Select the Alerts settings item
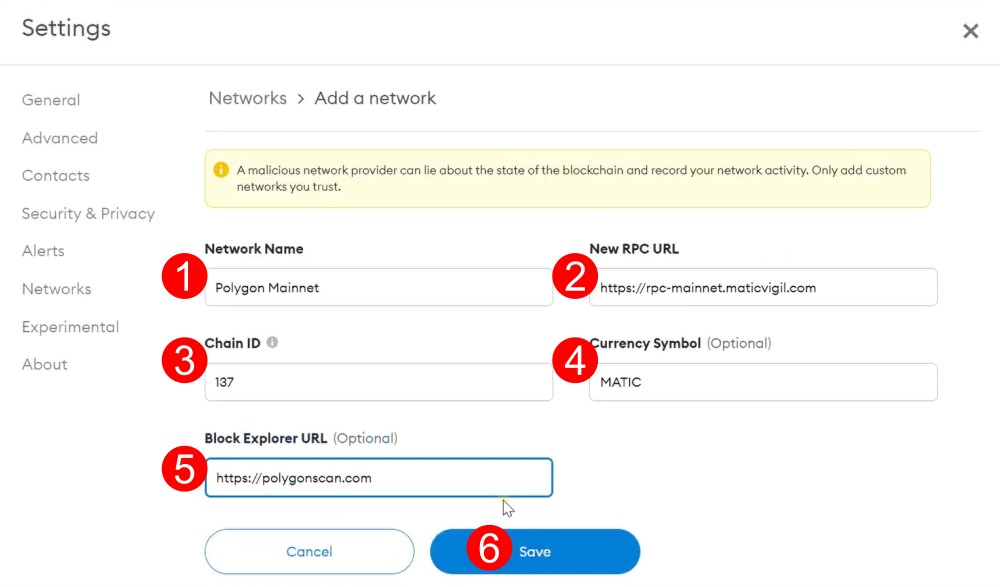Viewport: 1000px width, 587px height. (43, 251)
